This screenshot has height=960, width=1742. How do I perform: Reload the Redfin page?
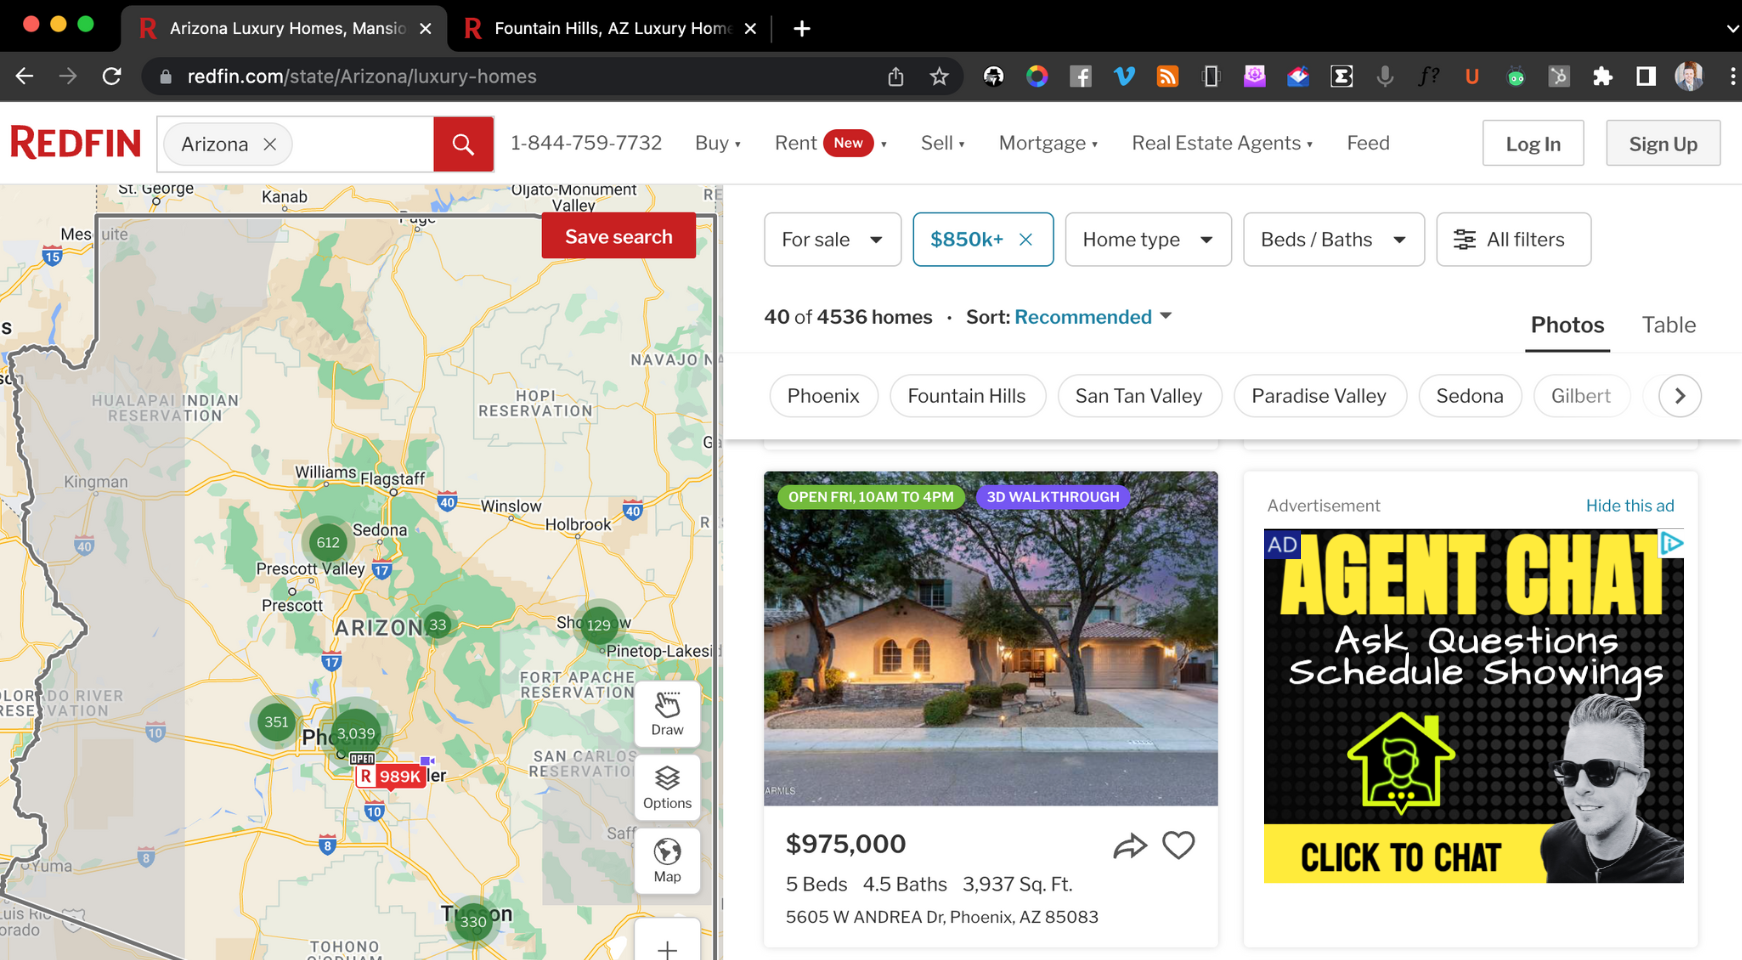point(112,76)
